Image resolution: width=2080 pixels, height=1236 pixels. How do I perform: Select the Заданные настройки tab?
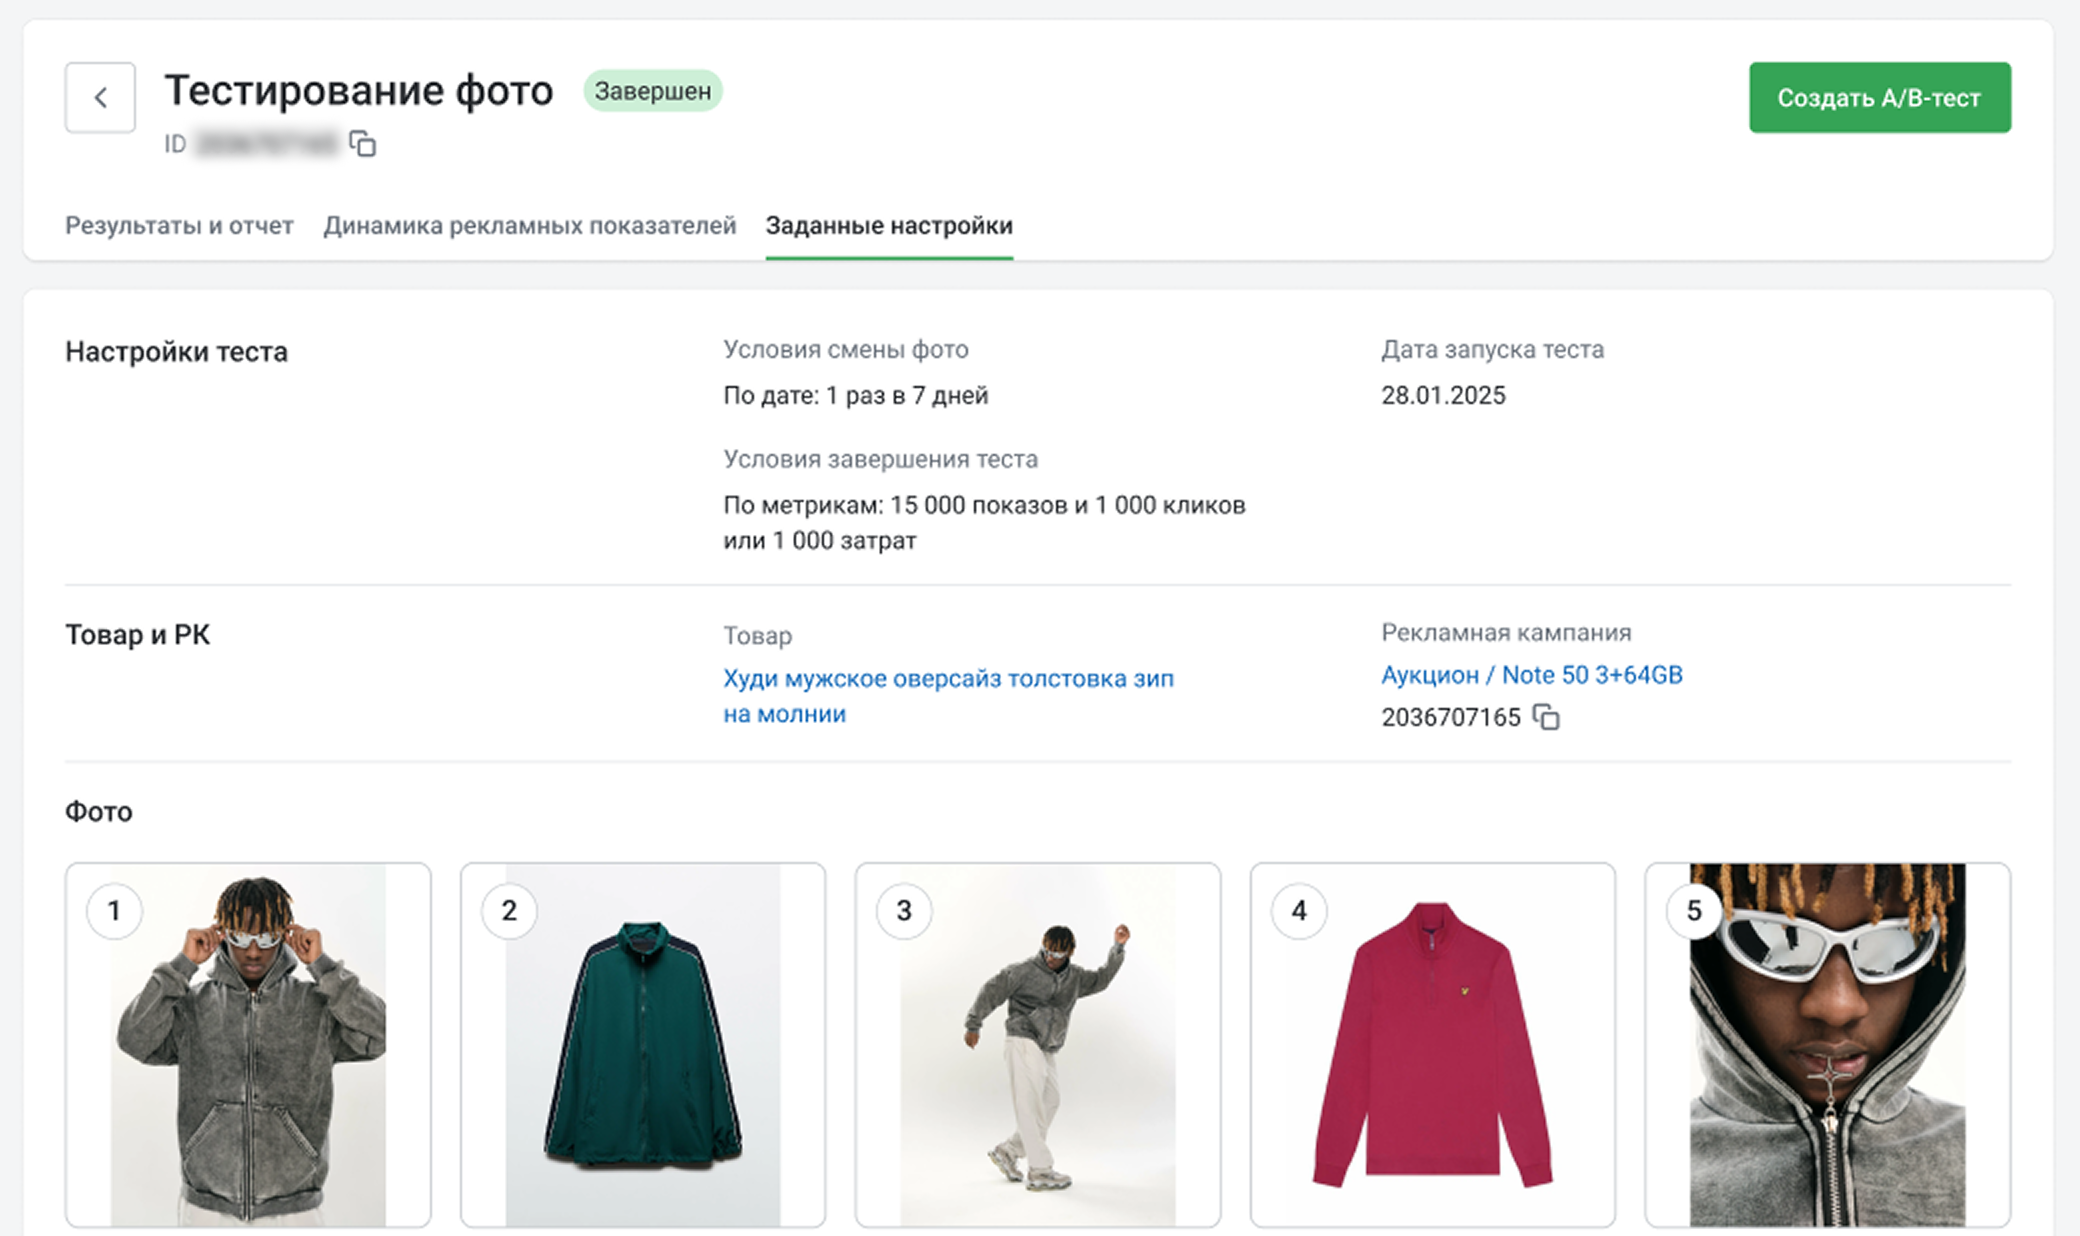coord(889,226)
